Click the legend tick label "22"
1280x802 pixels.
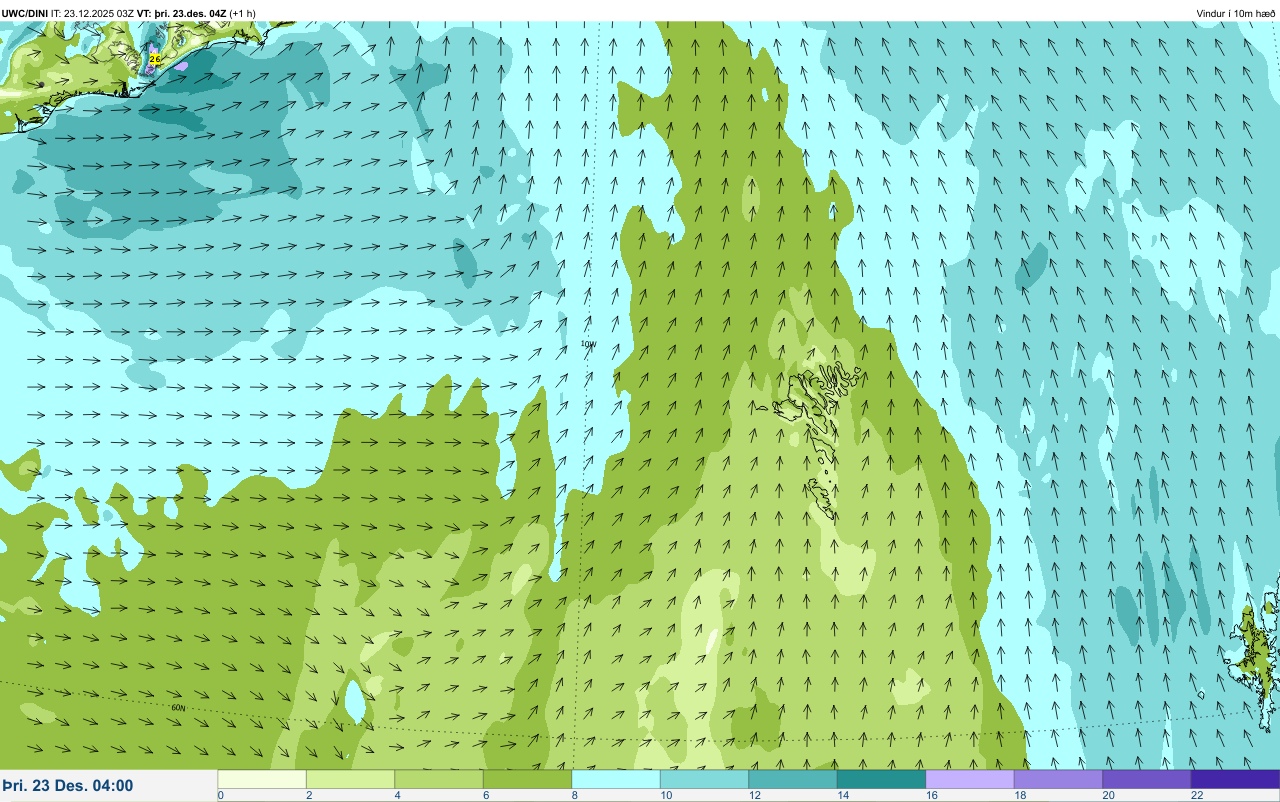point(1196,795)
